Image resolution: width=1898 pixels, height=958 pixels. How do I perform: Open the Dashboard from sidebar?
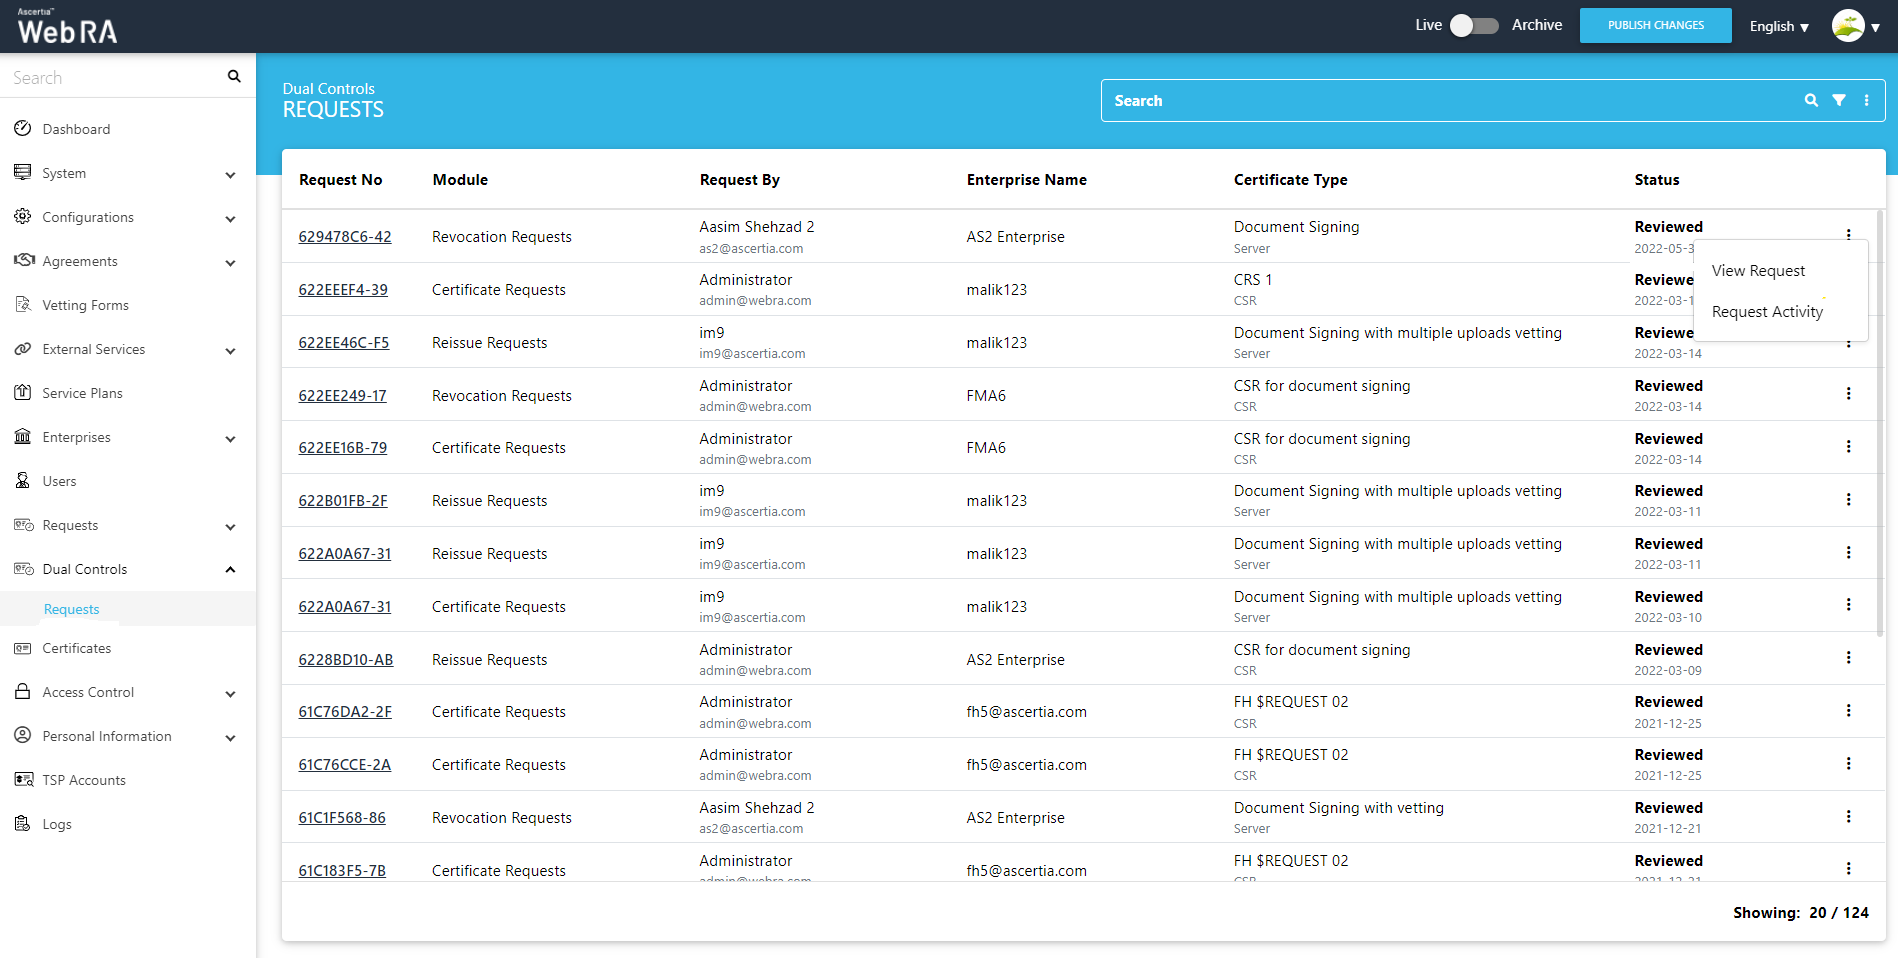76,129
